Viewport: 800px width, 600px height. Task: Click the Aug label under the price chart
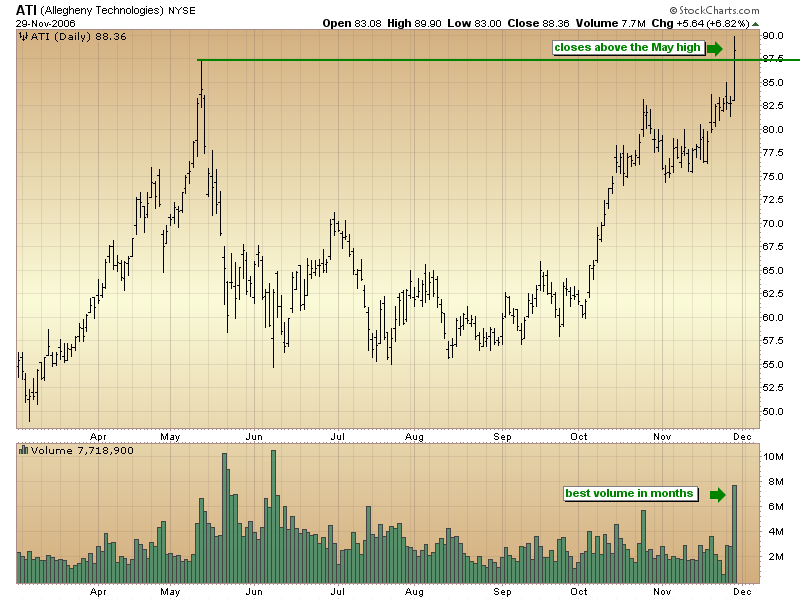tap(414, 437)
